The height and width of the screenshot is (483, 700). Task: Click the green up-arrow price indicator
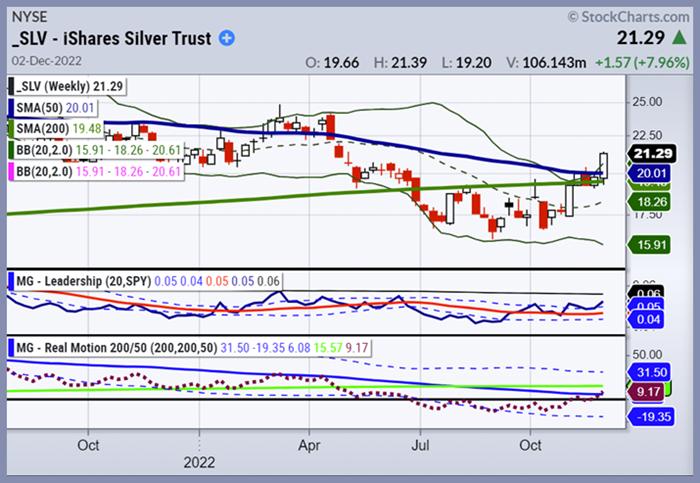[x=679, y=37]
